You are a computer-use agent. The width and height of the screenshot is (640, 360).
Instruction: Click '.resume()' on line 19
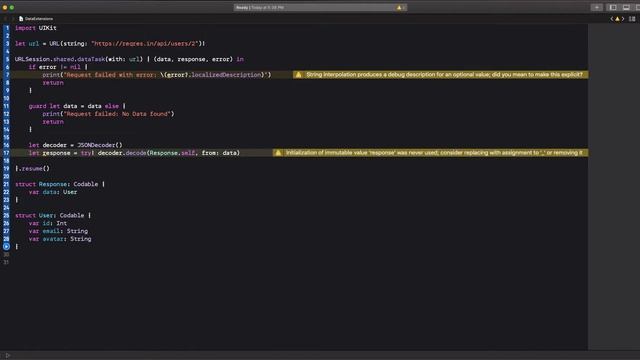[34, 169]
